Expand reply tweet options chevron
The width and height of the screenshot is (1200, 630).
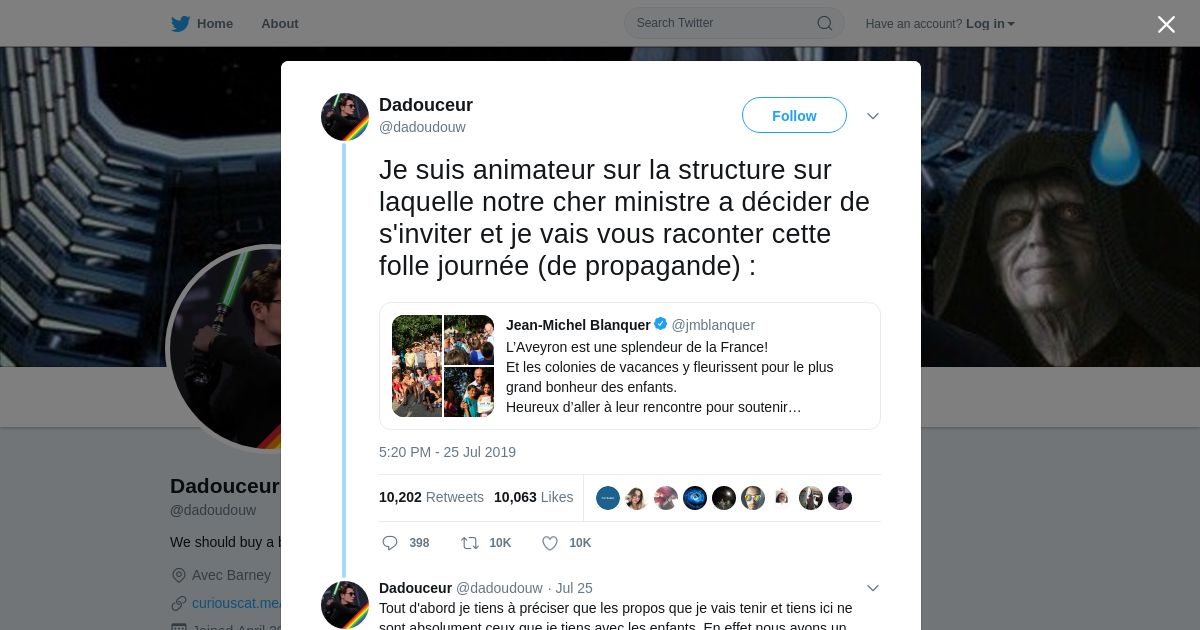coord(873,588)
